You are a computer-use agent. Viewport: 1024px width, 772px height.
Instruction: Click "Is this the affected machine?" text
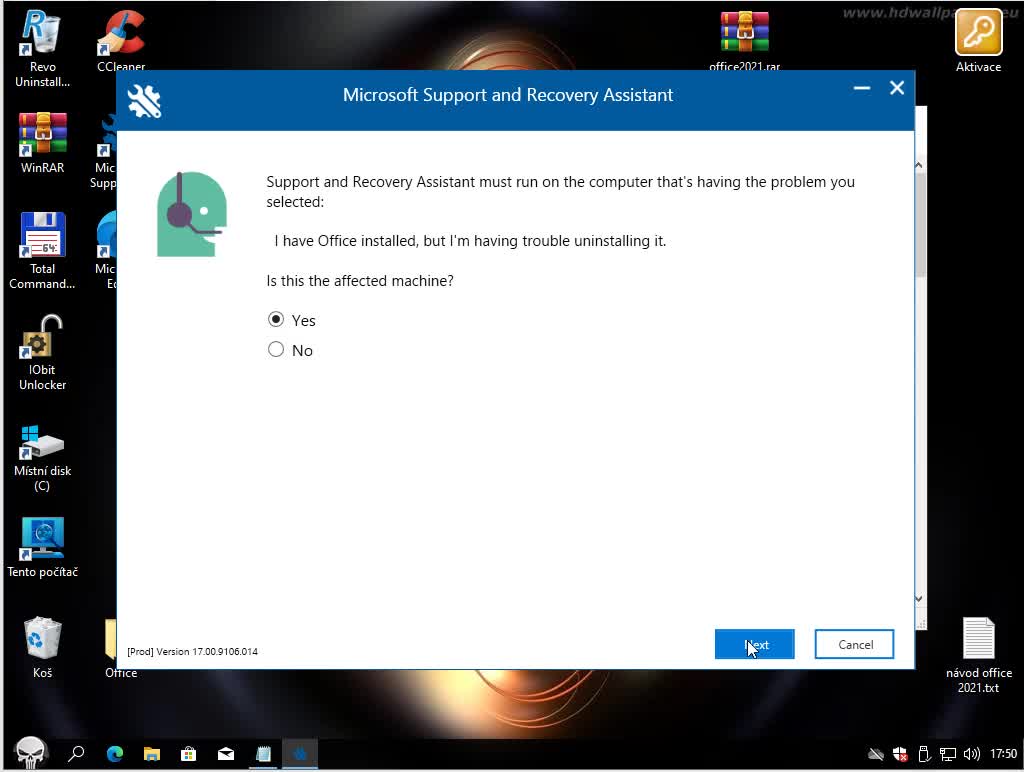coord(360,281)
